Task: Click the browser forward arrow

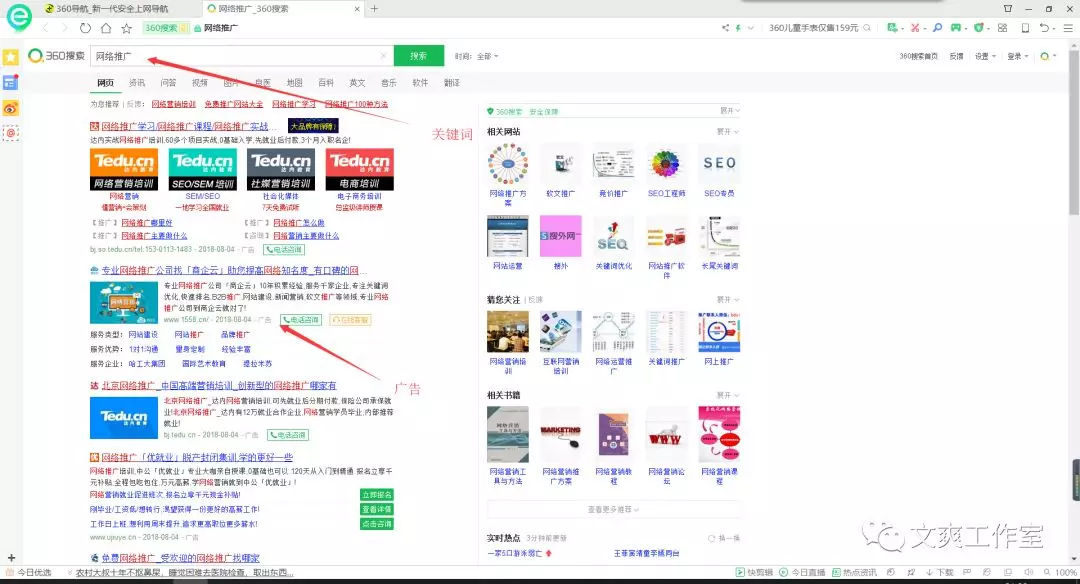Action: pyautogui.click(x=65, y=28)
